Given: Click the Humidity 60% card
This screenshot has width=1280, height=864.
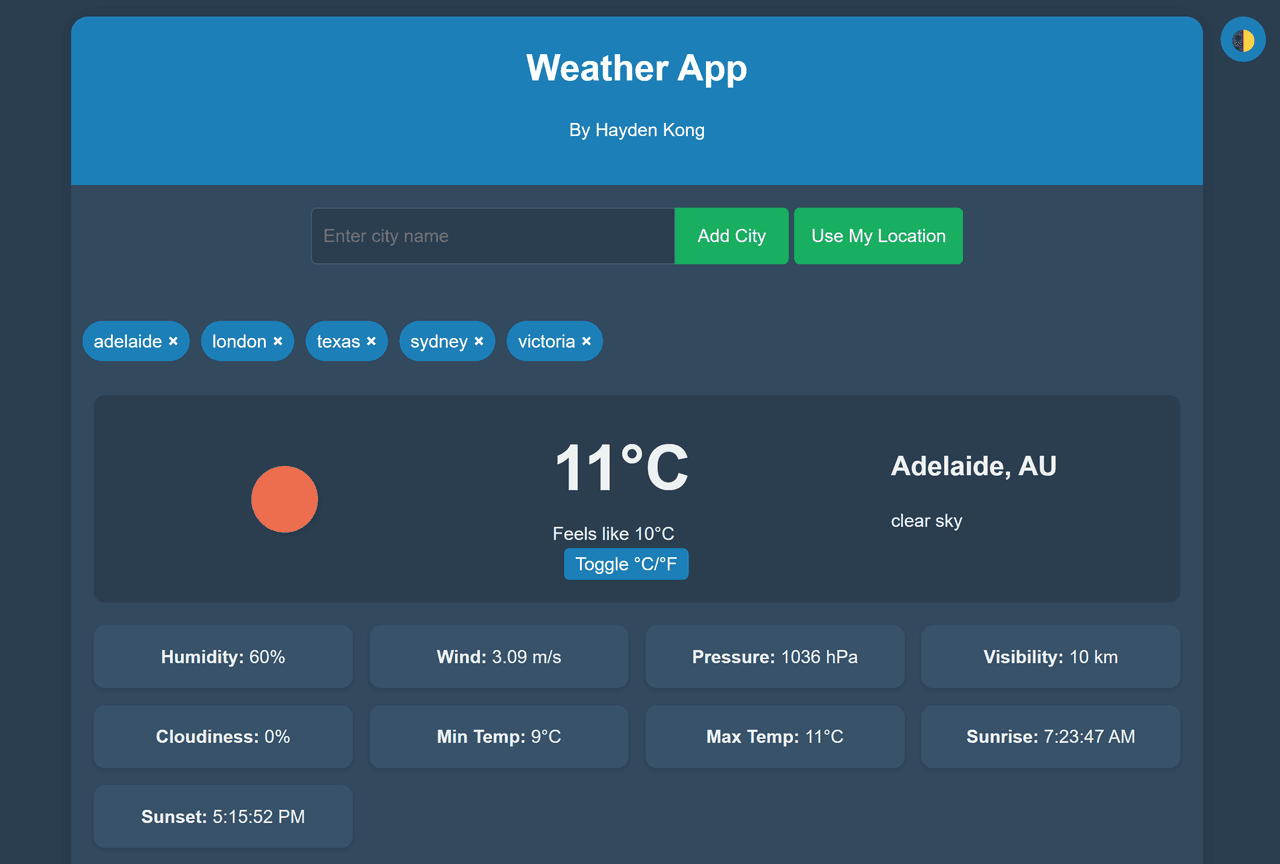Looking at the screenshot, I should (223, 657).
